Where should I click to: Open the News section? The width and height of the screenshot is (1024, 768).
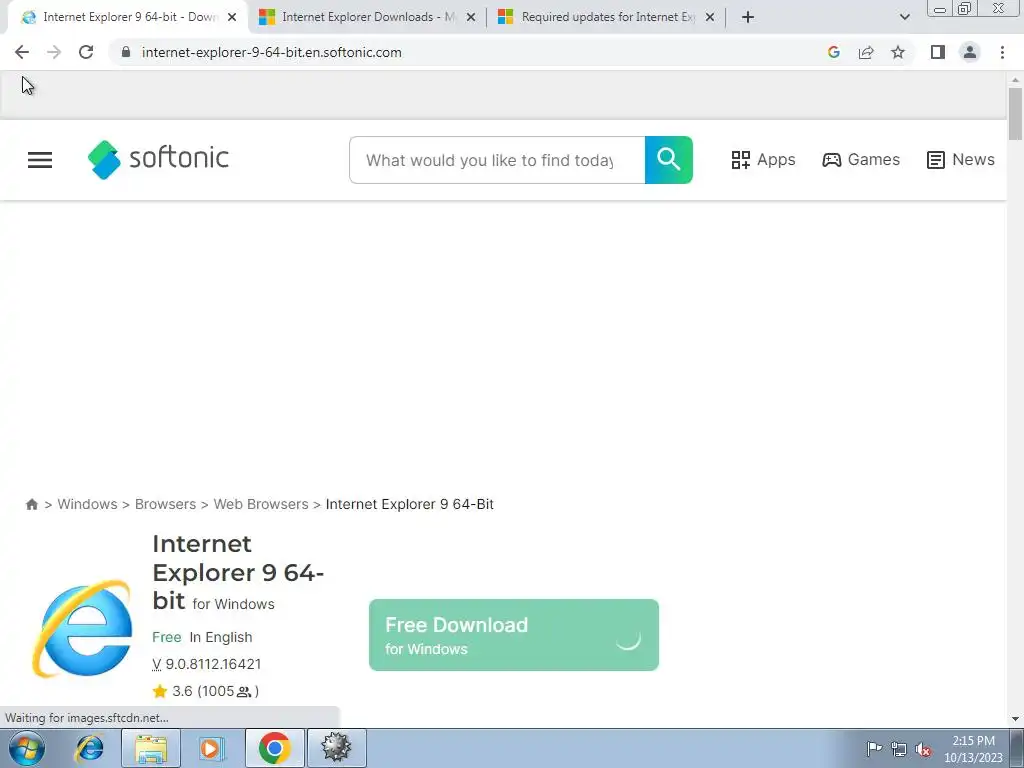[x=961, y=159]
